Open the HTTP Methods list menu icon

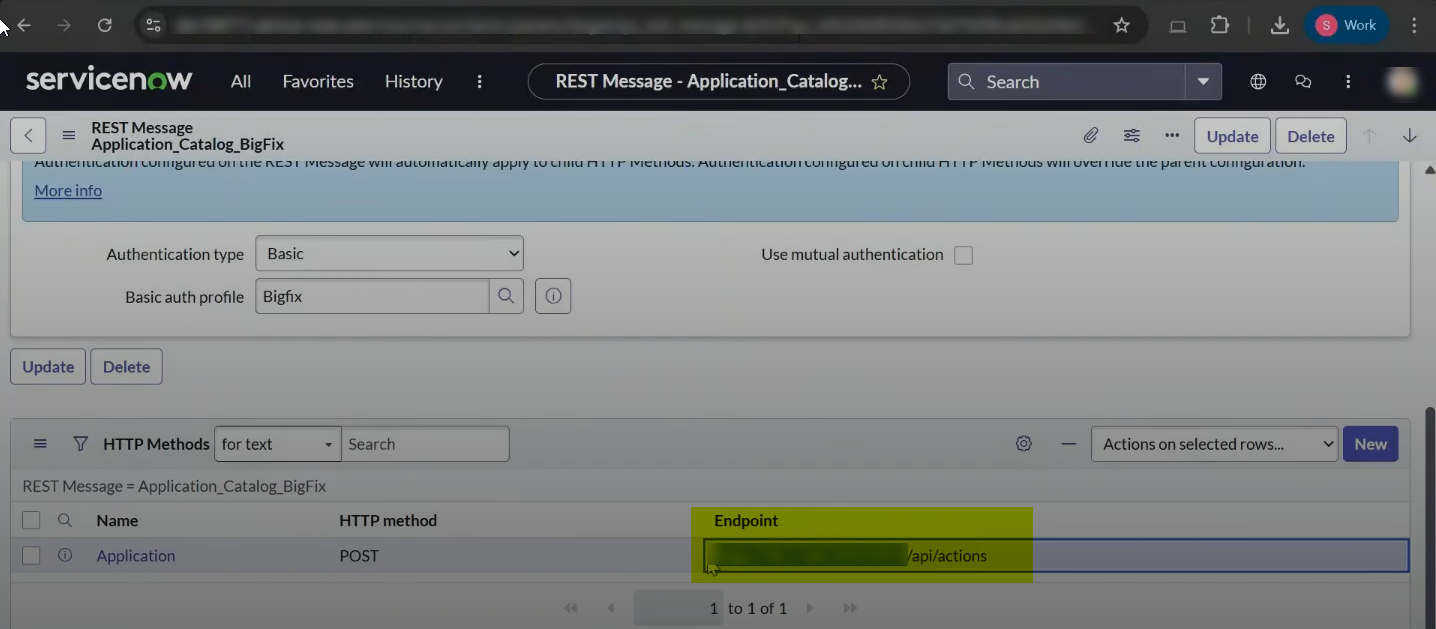coord(40,444)
